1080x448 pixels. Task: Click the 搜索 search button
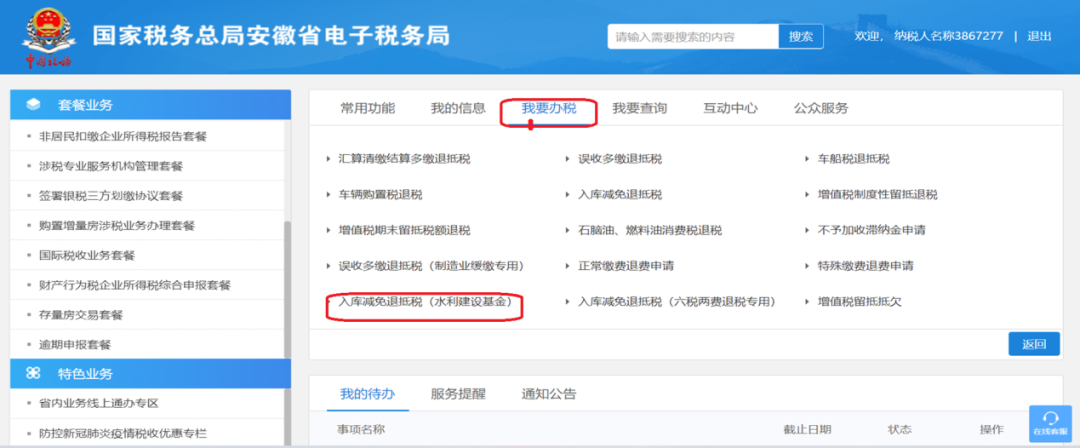[801, 37]
